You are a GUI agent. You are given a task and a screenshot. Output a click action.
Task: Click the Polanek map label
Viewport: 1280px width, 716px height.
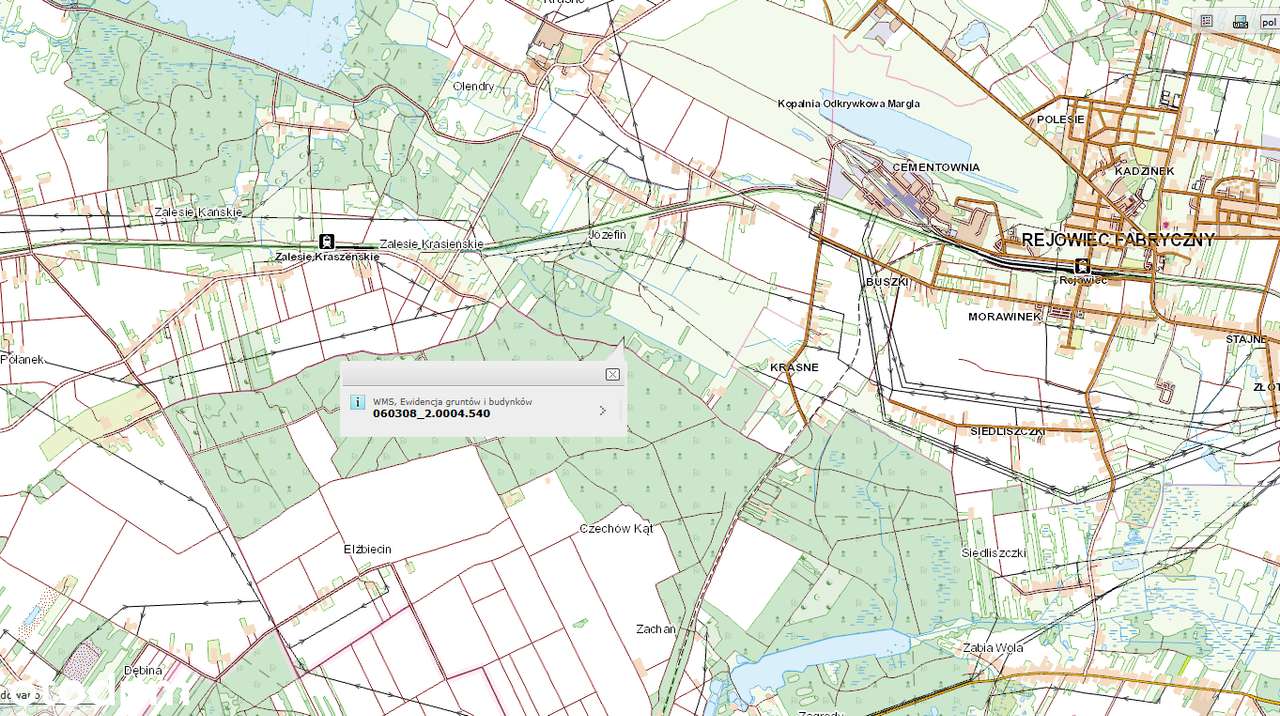tap(22, 359)
